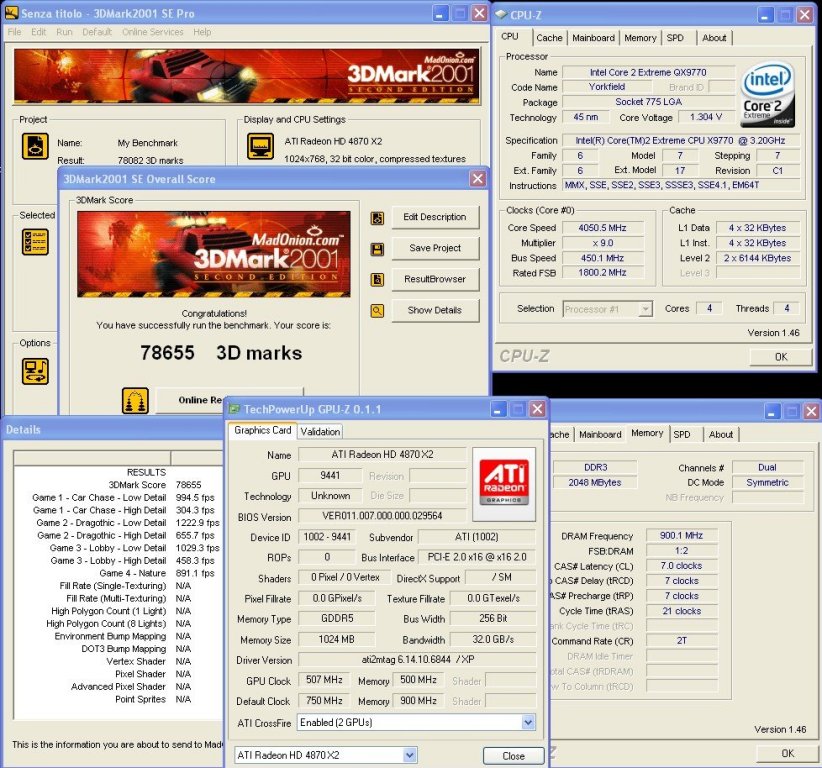
Task: Click the Show Details button
Action: pyautogui.click(x=435, y=310)
